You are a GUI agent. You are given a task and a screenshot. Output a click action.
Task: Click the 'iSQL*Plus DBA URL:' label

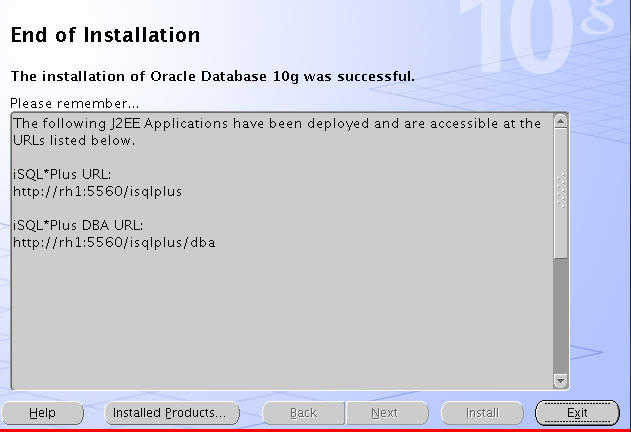coord(78,225)
